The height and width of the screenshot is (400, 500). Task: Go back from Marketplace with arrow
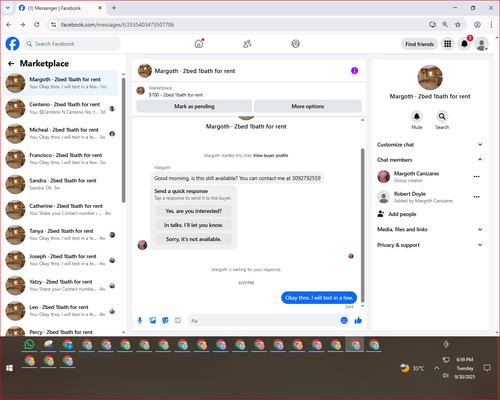(x=11, y=63)
